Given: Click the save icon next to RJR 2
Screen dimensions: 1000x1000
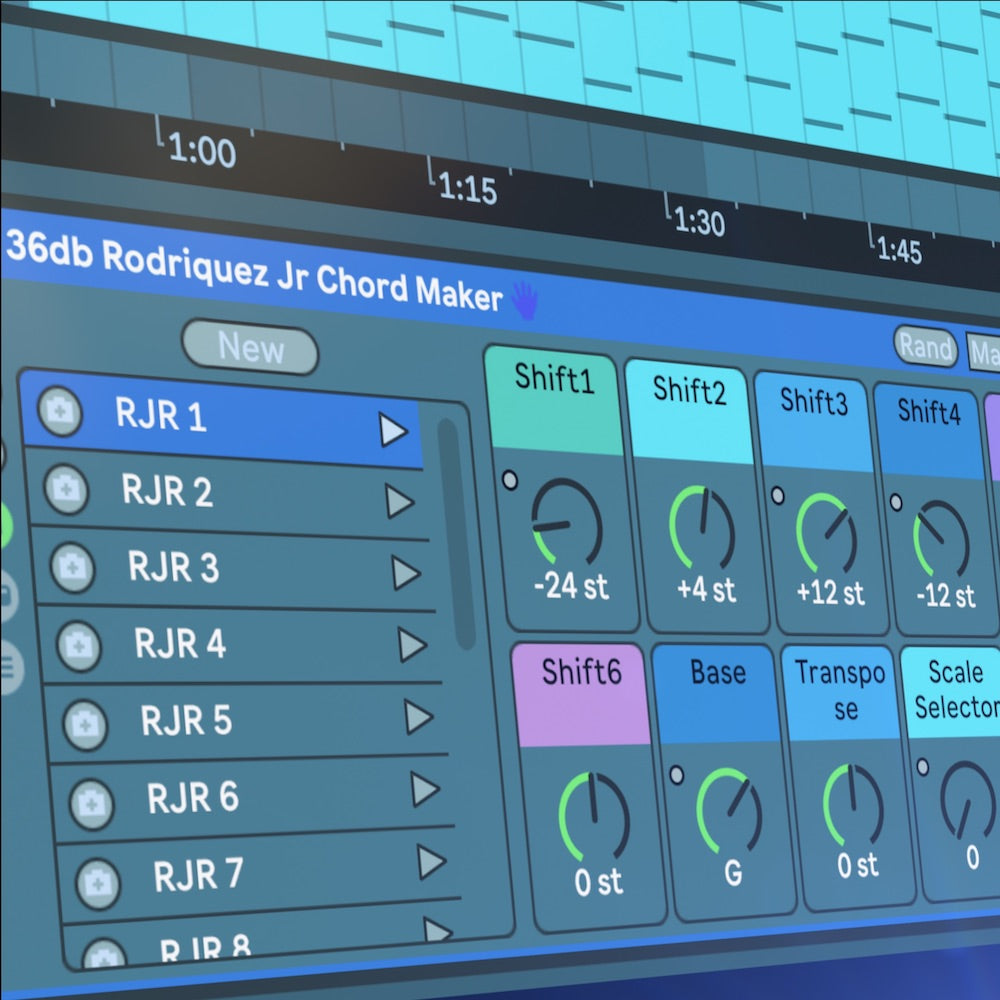Looking at the screenshot, I should point(67,489).
